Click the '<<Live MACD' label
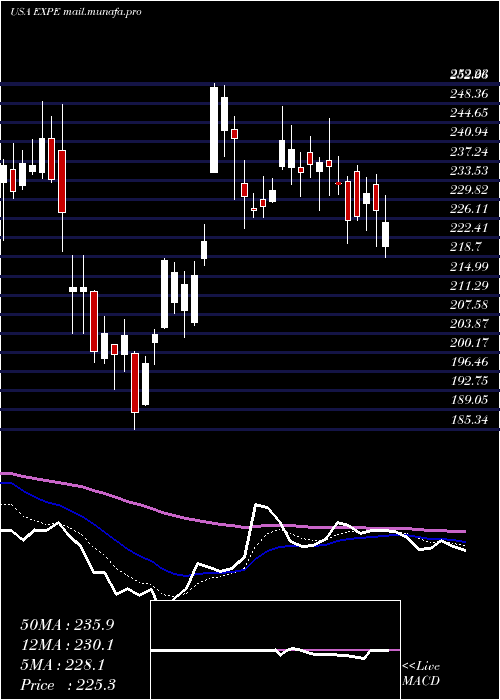Image resolution: width=500 pixels, height=700 pixels. click(x=421, y=673)
